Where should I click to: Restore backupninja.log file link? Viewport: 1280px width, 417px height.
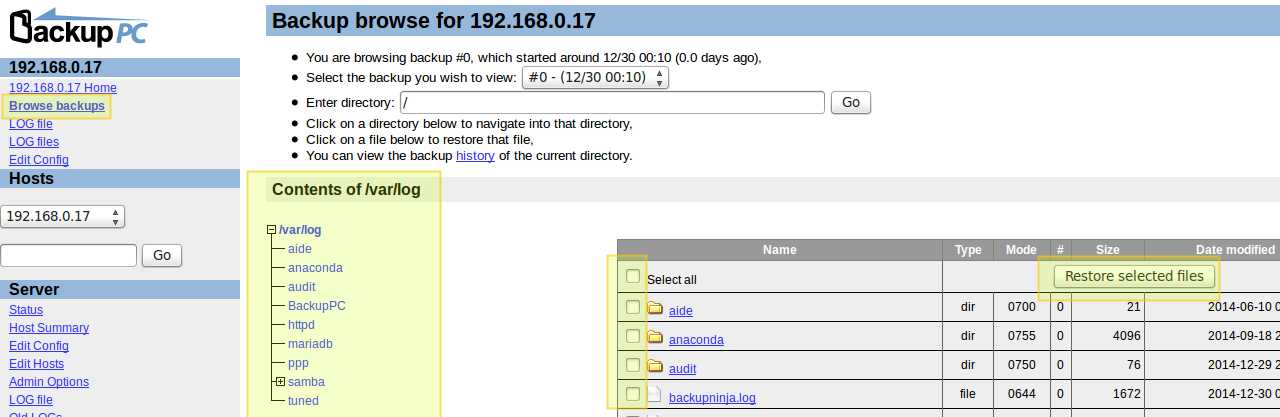[x=712, y=398]
